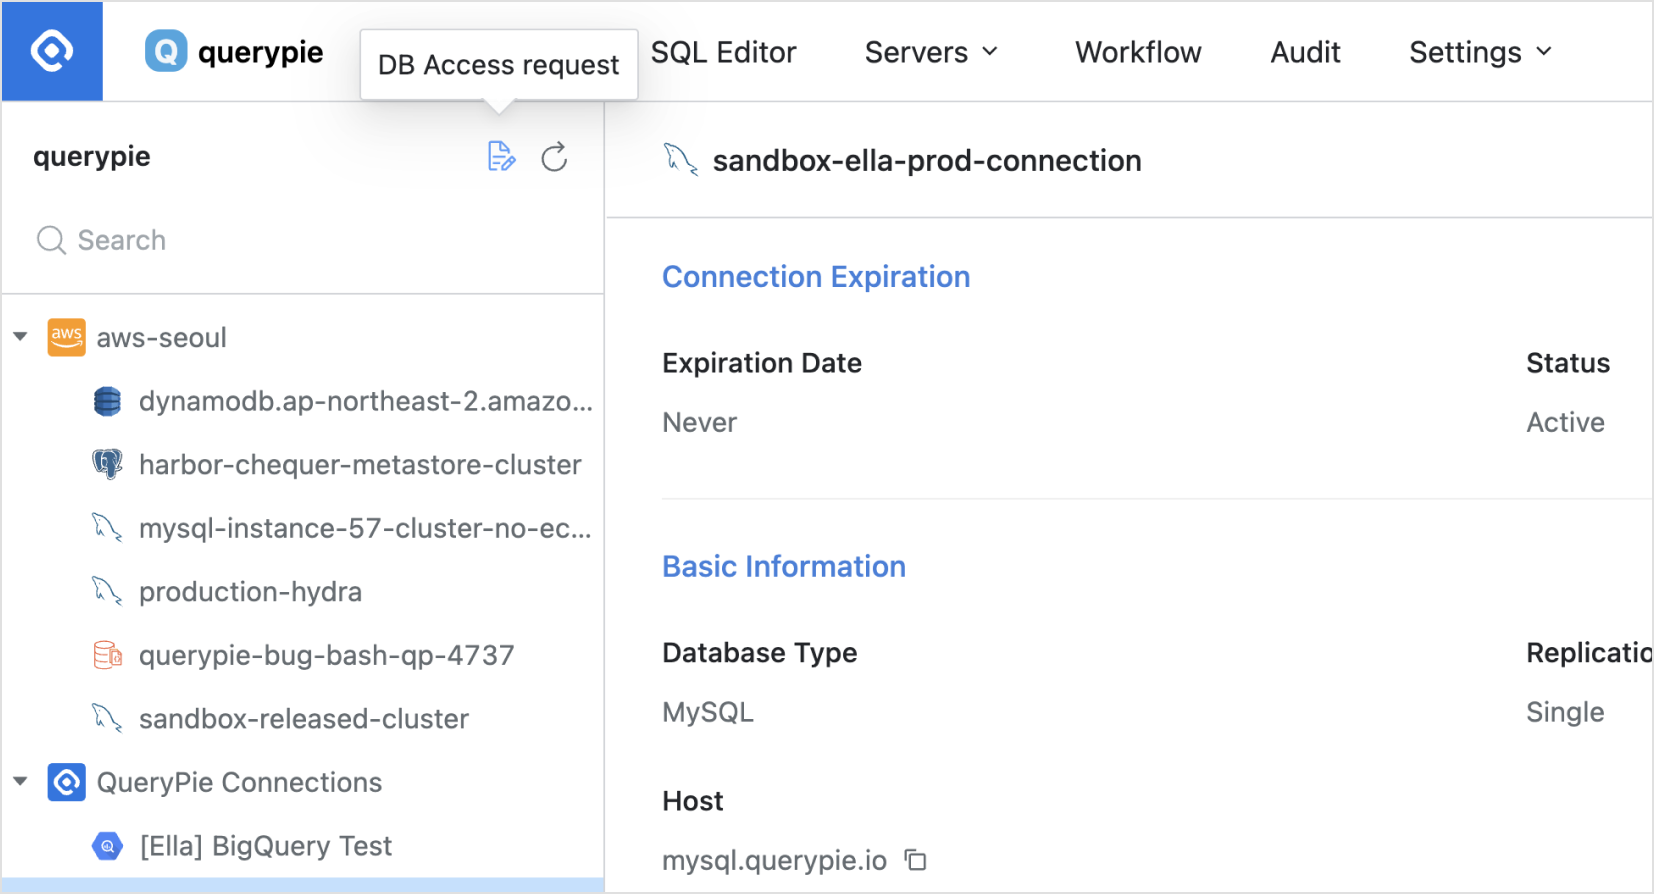This screenshot has height=894, width=1654.
Task: Refresh the connection list
Action: pyautogui.click(x=554, y=157)
